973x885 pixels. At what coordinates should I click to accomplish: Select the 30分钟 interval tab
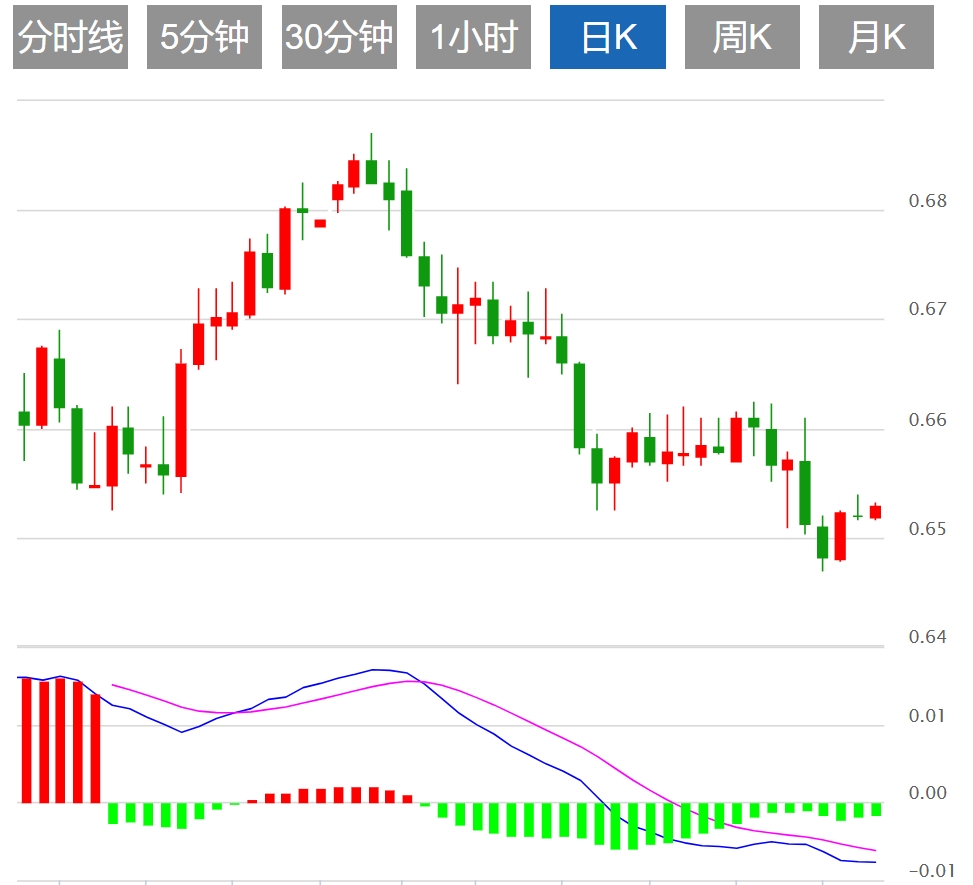pyautogui.click(x=339, y=37)
